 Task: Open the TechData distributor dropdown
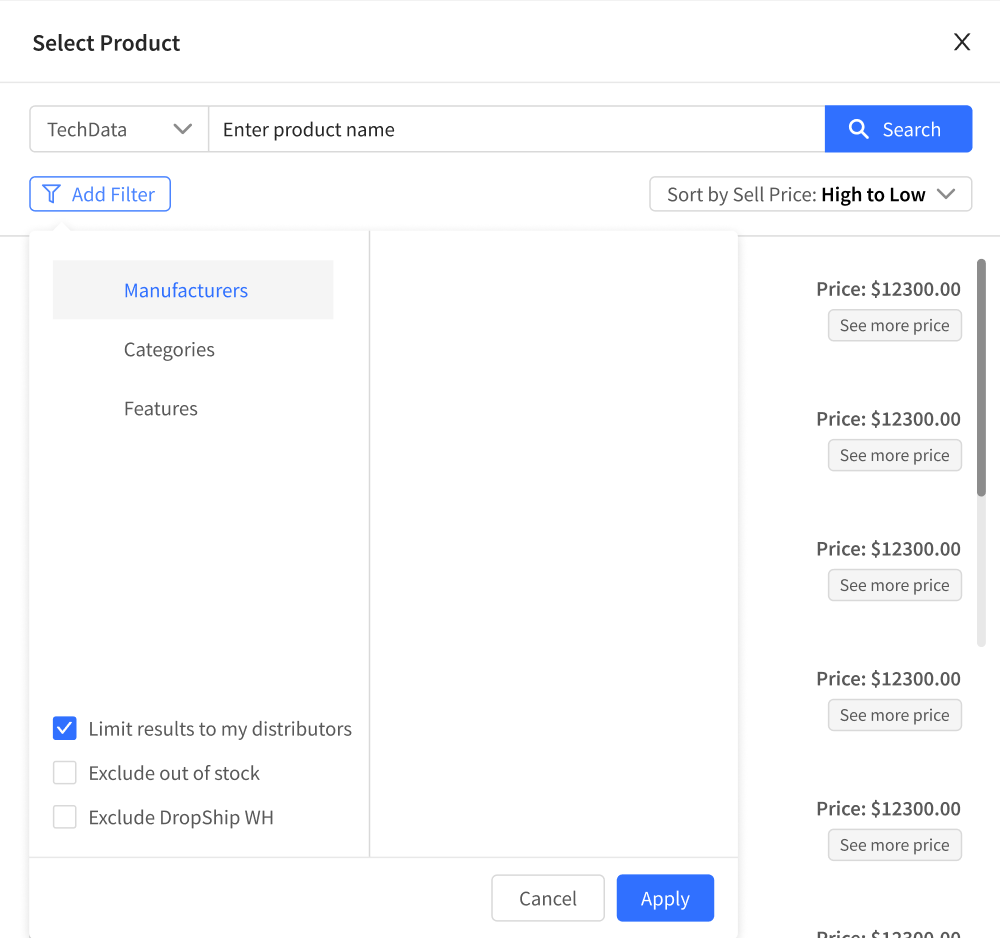pyautogui.click(x=119, y=129)
